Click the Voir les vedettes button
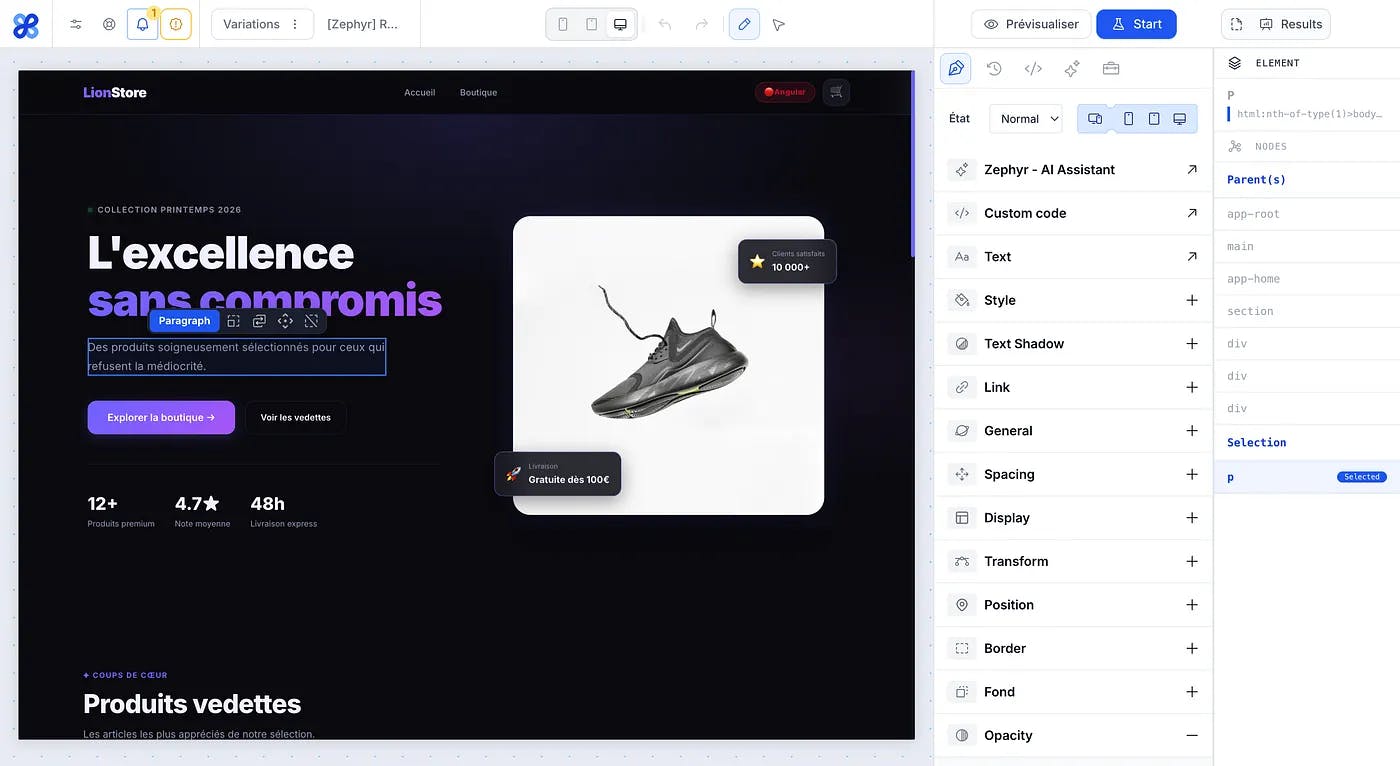 (296, 418)
